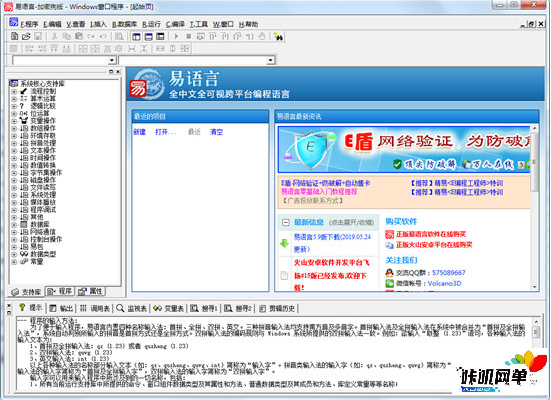Click the red icon beside 正版易语言软件在线购买
This screenshot has height=400, width=551.
[x=389, y=234]
